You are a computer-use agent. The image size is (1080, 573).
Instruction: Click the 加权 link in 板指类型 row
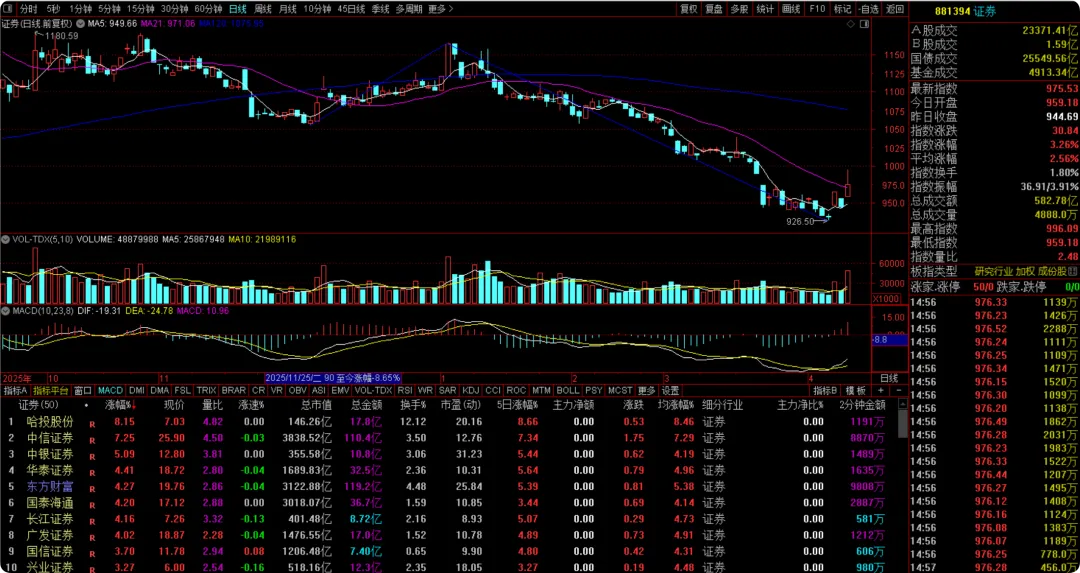pyautogui.click(x=1026, y=271)
